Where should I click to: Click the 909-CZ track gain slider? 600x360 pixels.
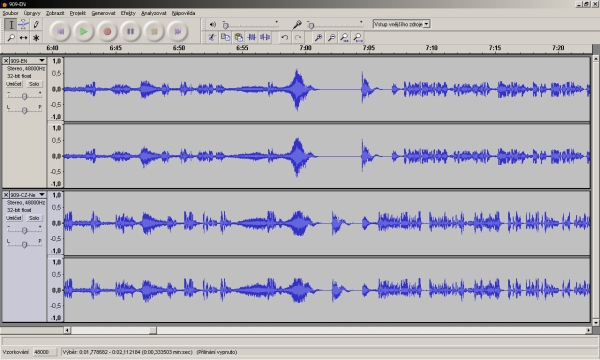(24, 230)
